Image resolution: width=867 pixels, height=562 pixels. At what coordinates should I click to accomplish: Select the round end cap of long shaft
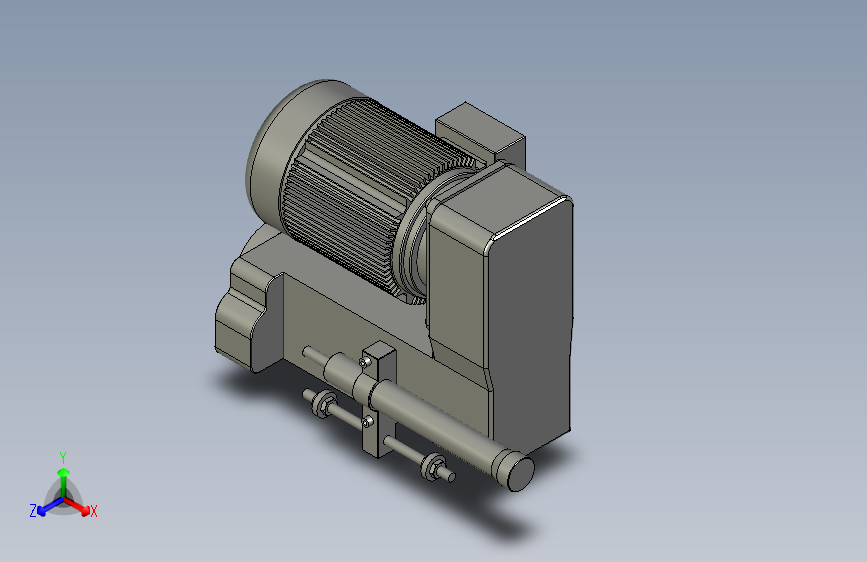click(520, 472)
